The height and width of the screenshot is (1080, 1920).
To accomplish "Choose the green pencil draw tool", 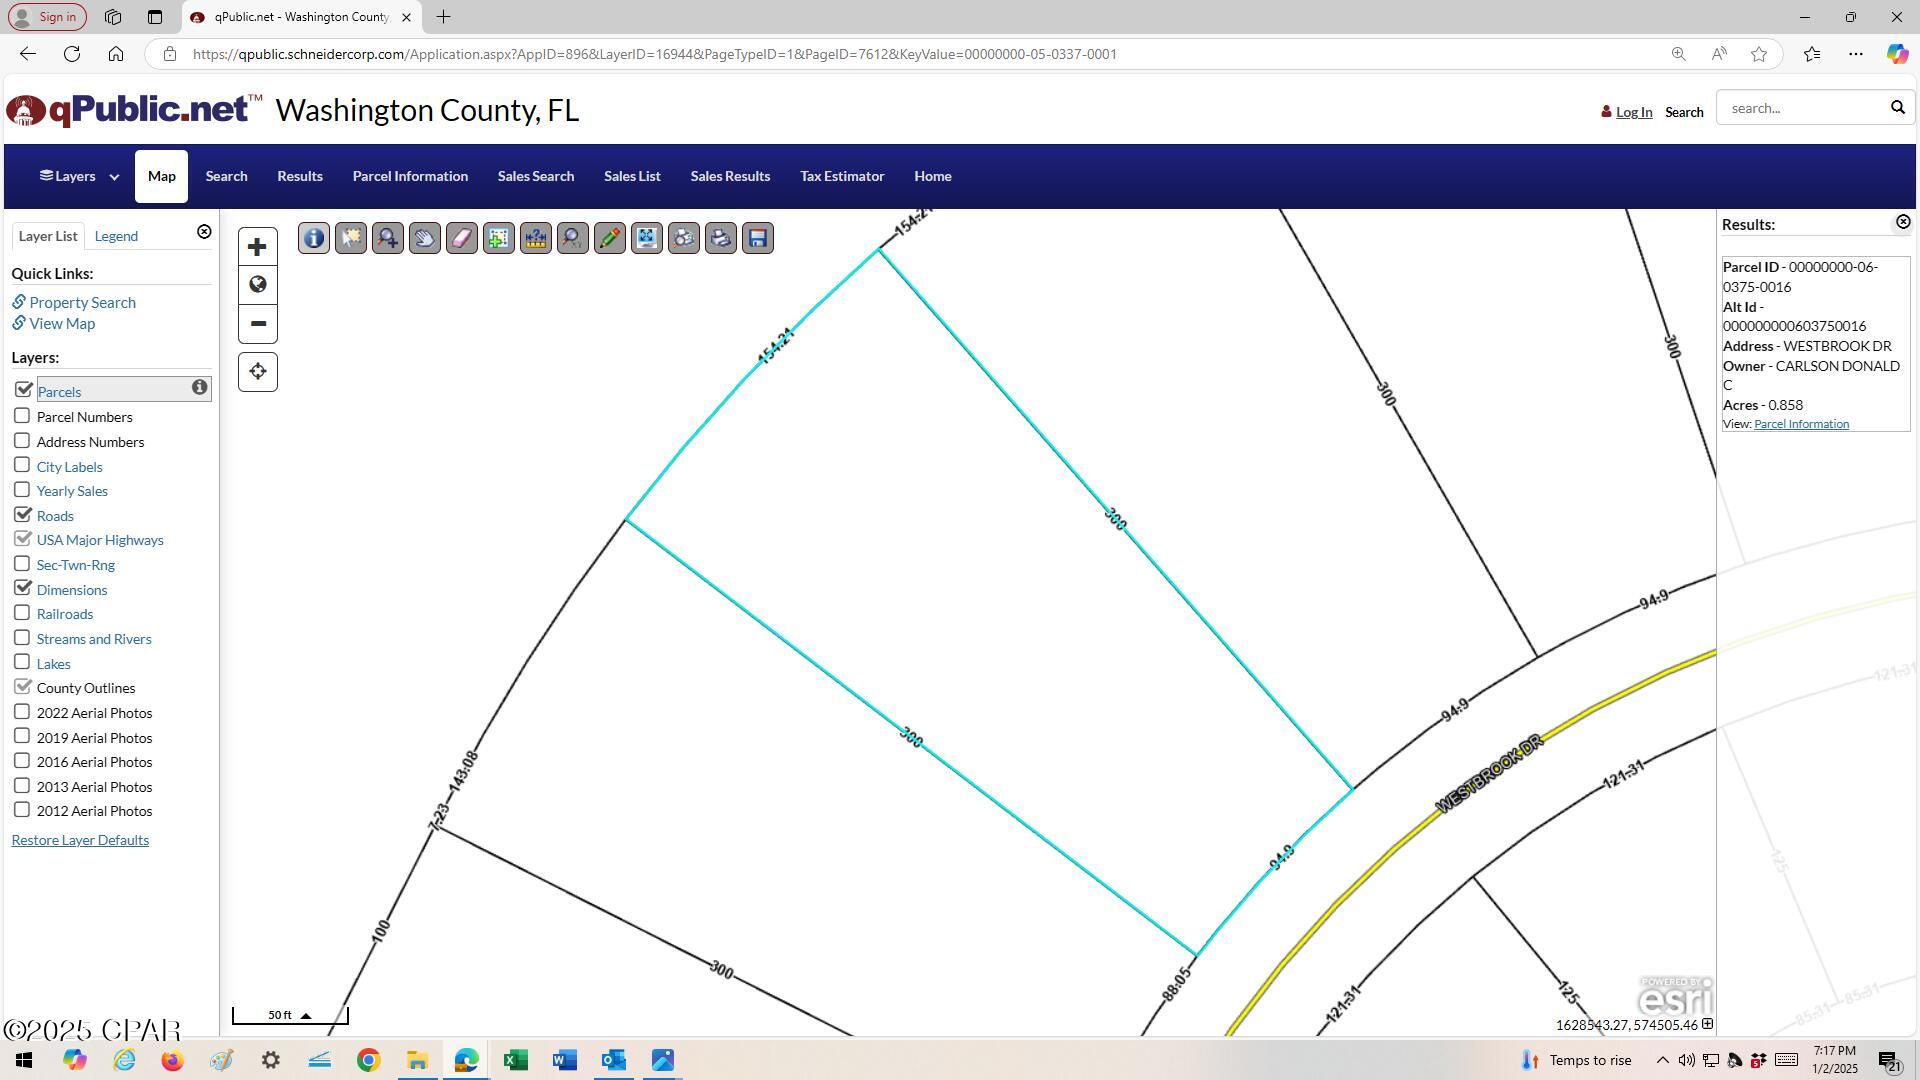I will coord(610,238).
